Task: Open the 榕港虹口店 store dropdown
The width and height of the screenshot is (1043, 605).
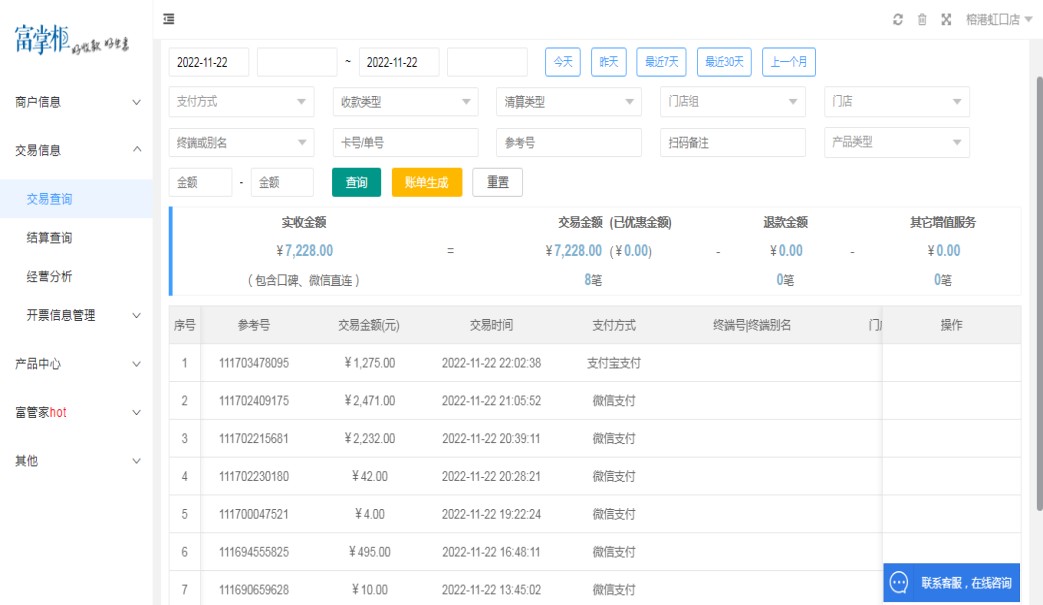Action: 998,20
